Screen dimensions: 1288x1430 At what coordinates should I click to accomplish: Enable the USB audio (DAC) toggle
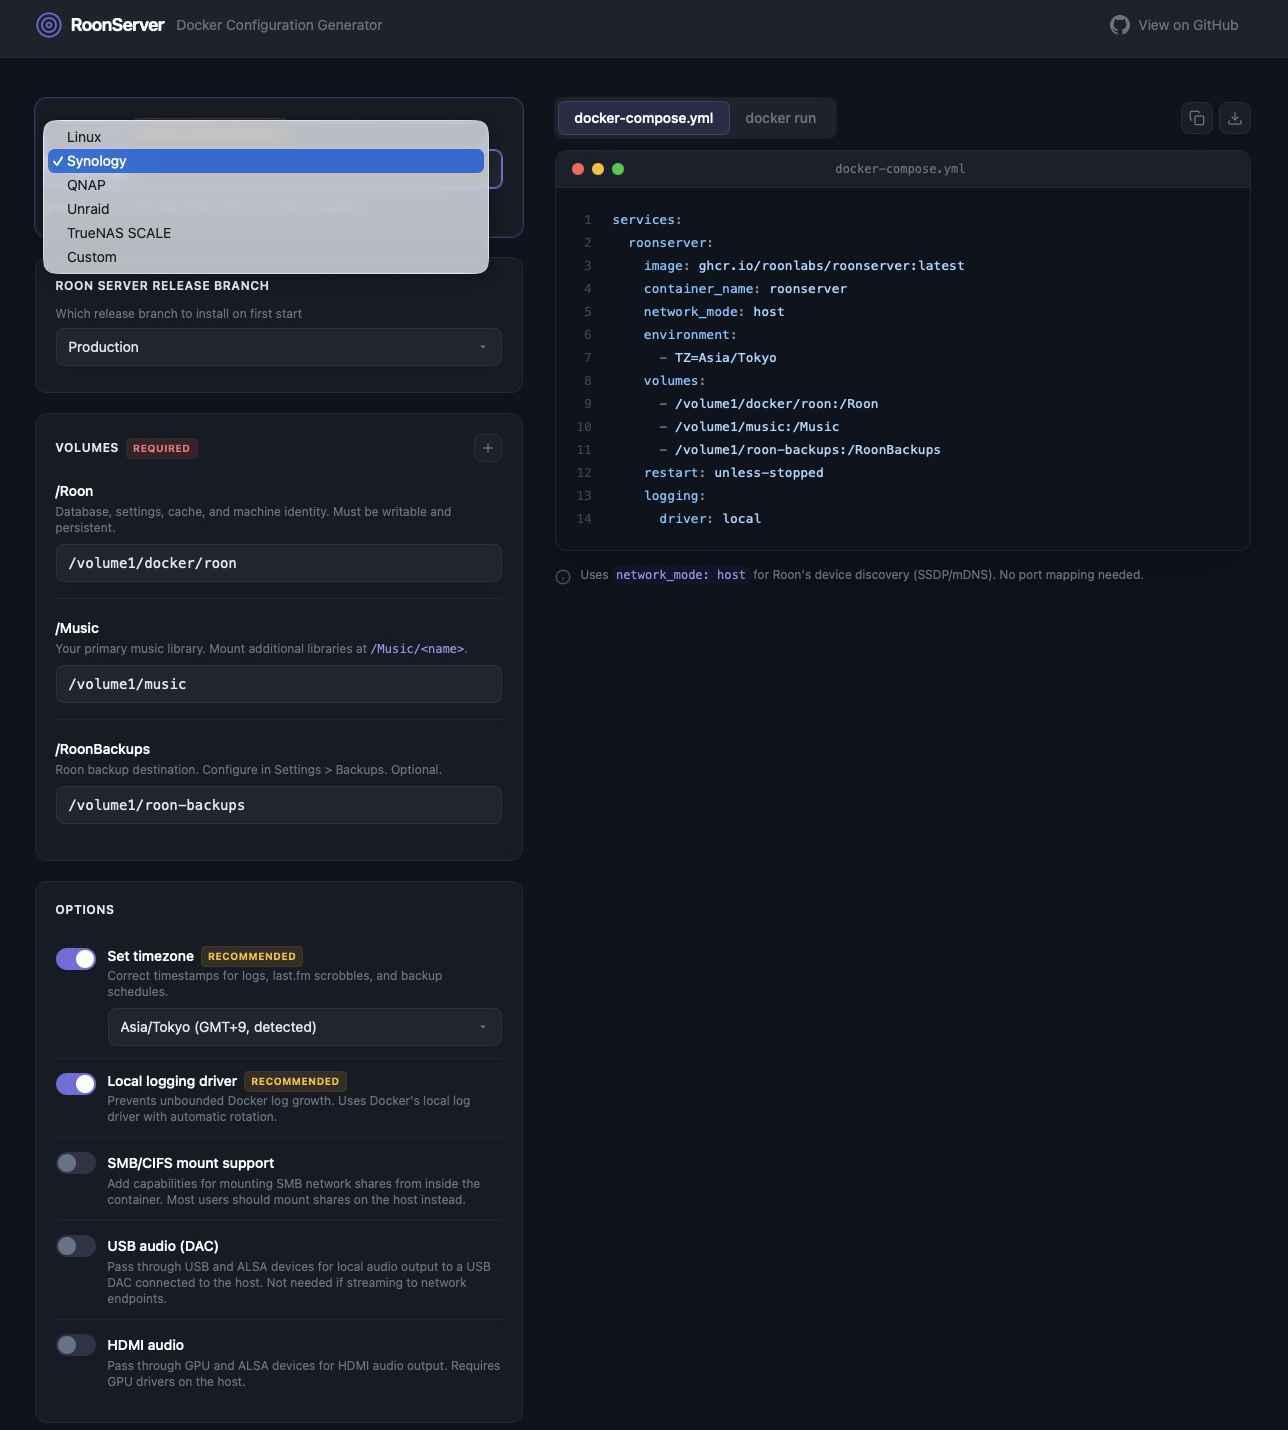coord(76,1246)
